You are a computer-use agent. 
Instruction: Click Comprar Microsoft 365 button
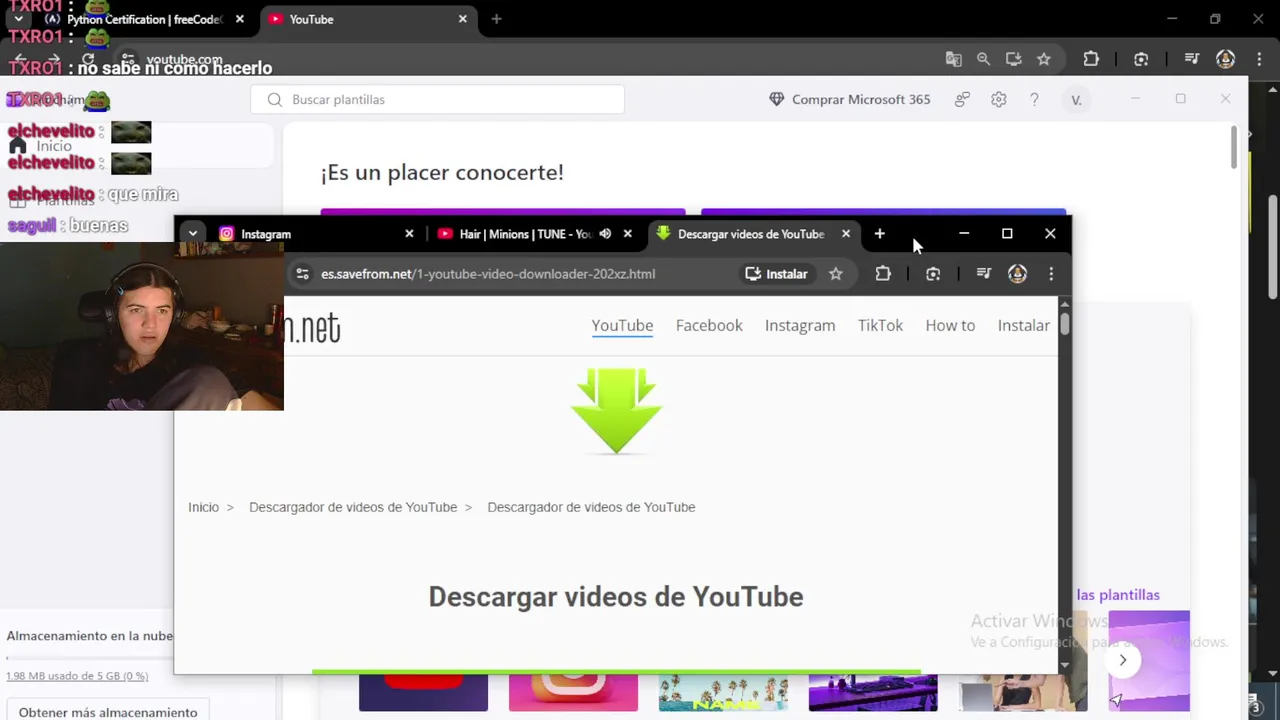click(x=849, y=100)
